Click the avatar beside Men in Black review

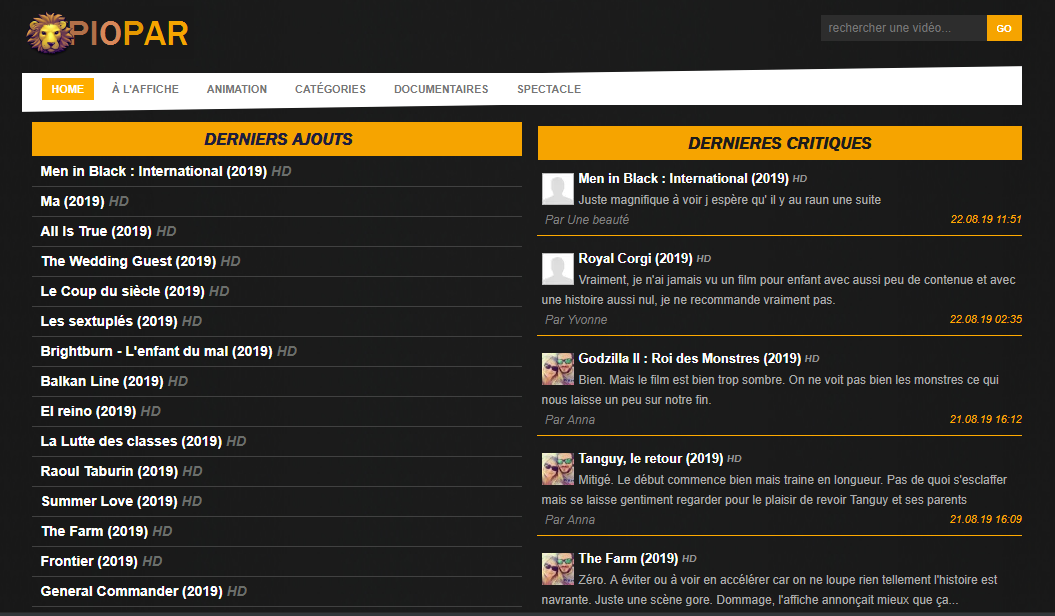[x=558, y=189]
